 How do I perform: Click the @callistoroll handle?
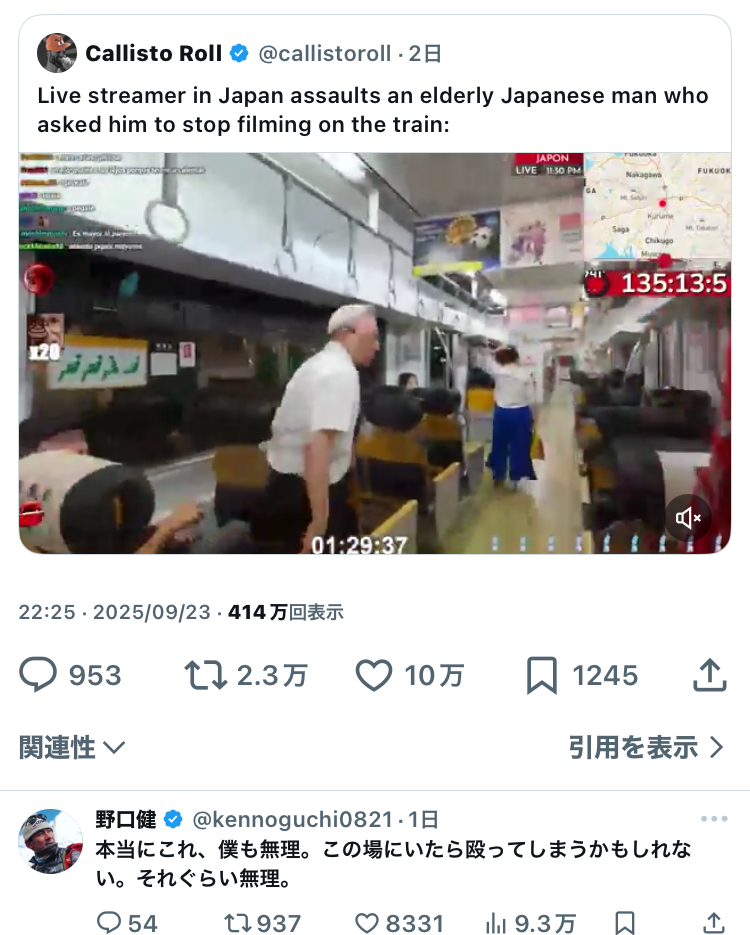325,54
